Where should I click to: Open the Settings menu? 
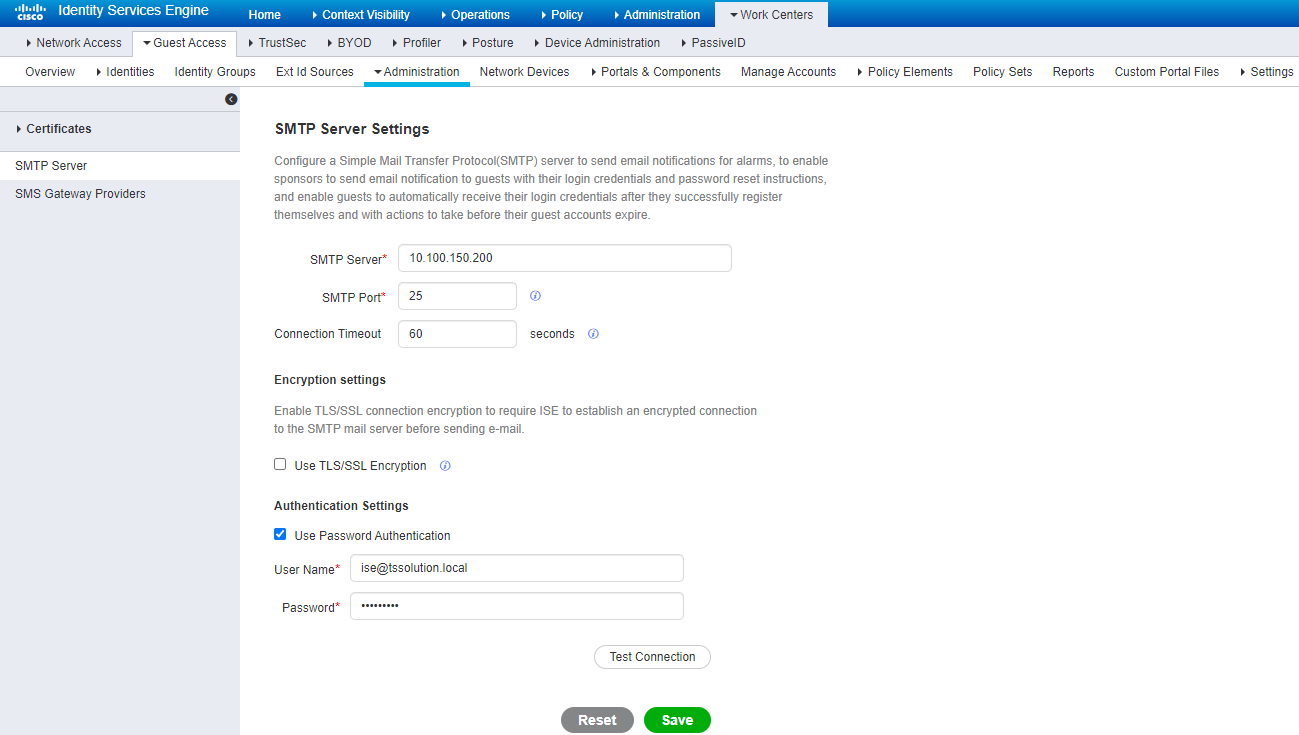[1266, 72]
